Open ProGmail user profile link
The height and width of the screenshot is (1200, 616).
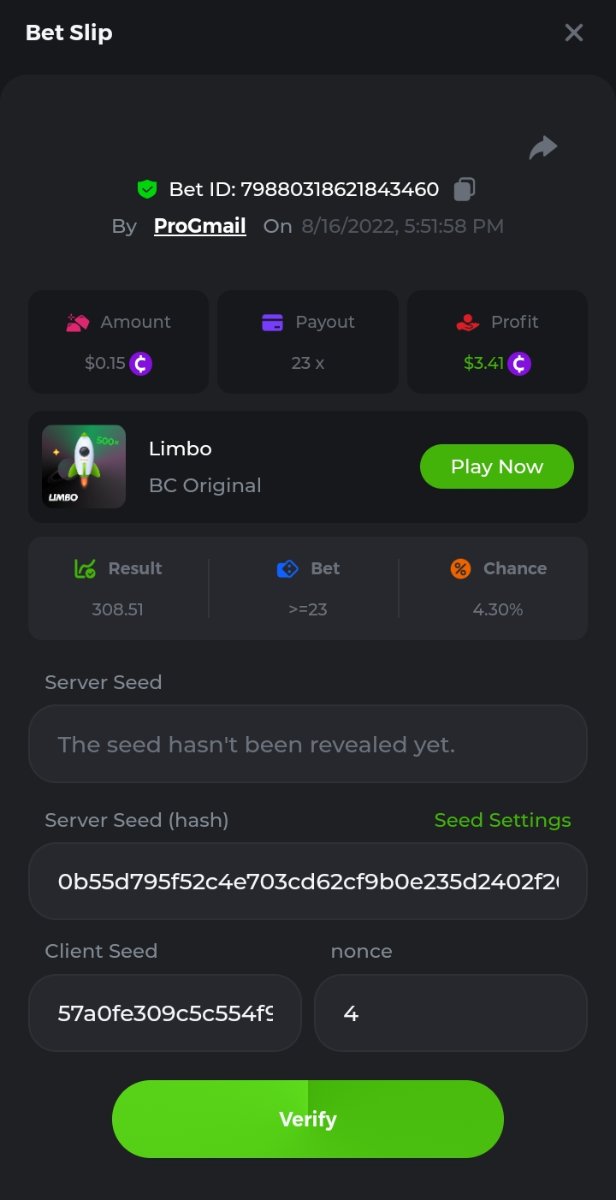200,226
